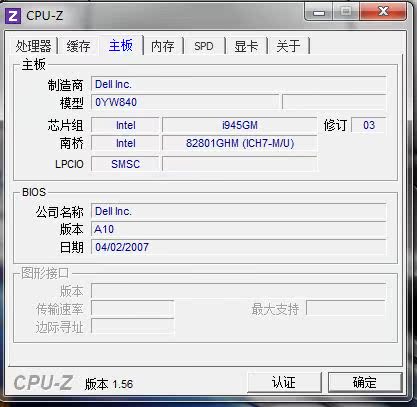Minimize the CPU-Z window
The image size is (417, 407).
pyautogui.click(x=319, y=12)
